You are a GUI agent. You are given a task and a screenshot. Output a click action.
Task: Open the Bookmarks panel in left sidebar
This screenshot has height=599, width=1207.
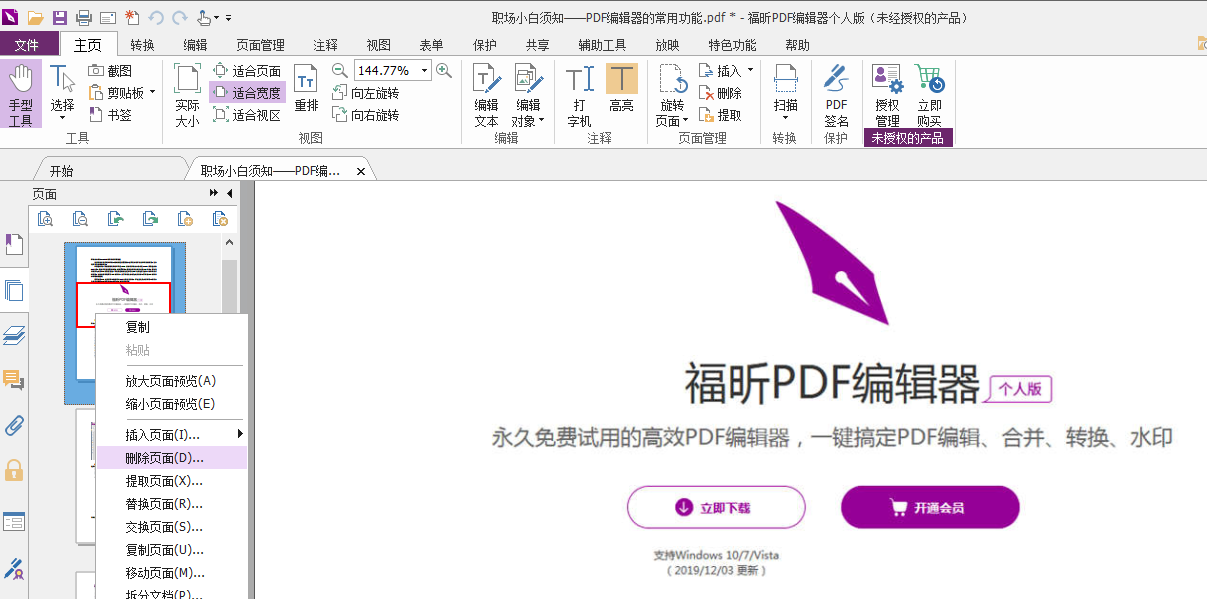pyautogui.click(x=14, y=244)
